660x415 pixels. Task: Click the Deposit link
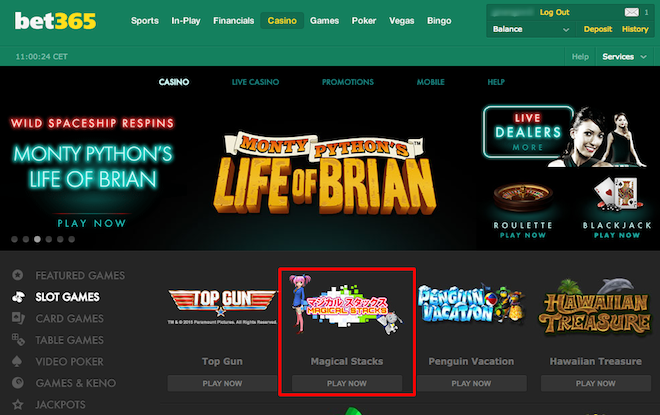point(598,29)
